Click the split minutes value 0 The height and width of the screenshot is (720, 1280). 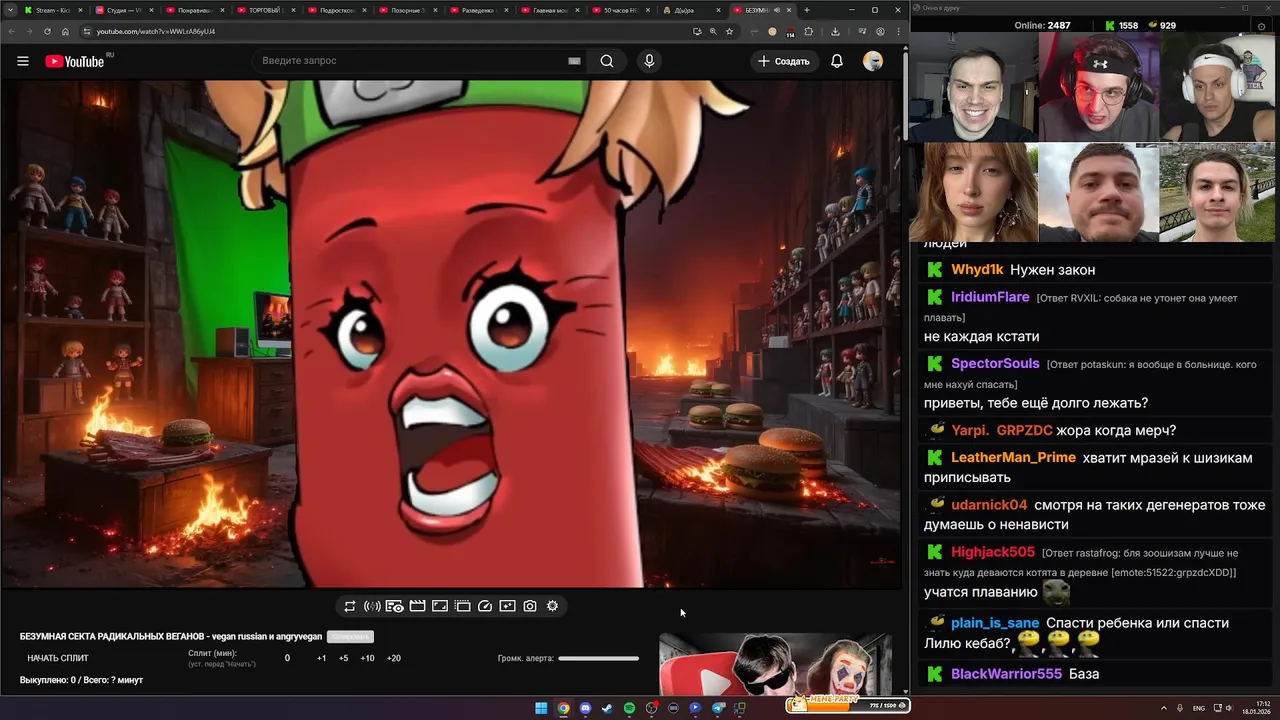[x=287, y=658]
